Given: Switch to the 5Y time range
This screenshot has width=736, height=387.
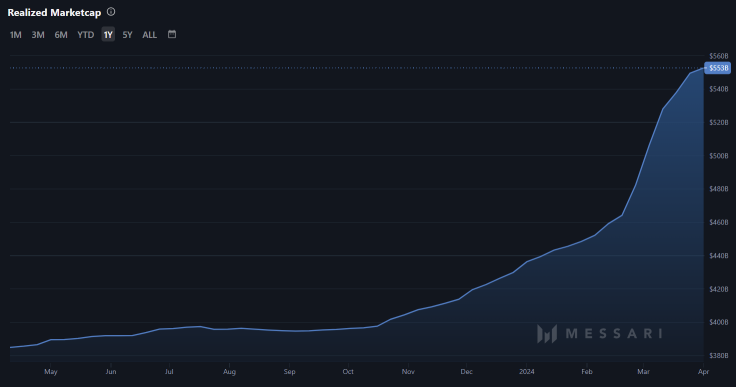Looking at the screenshot, I should pyautogui.click(x=127, y=35).
